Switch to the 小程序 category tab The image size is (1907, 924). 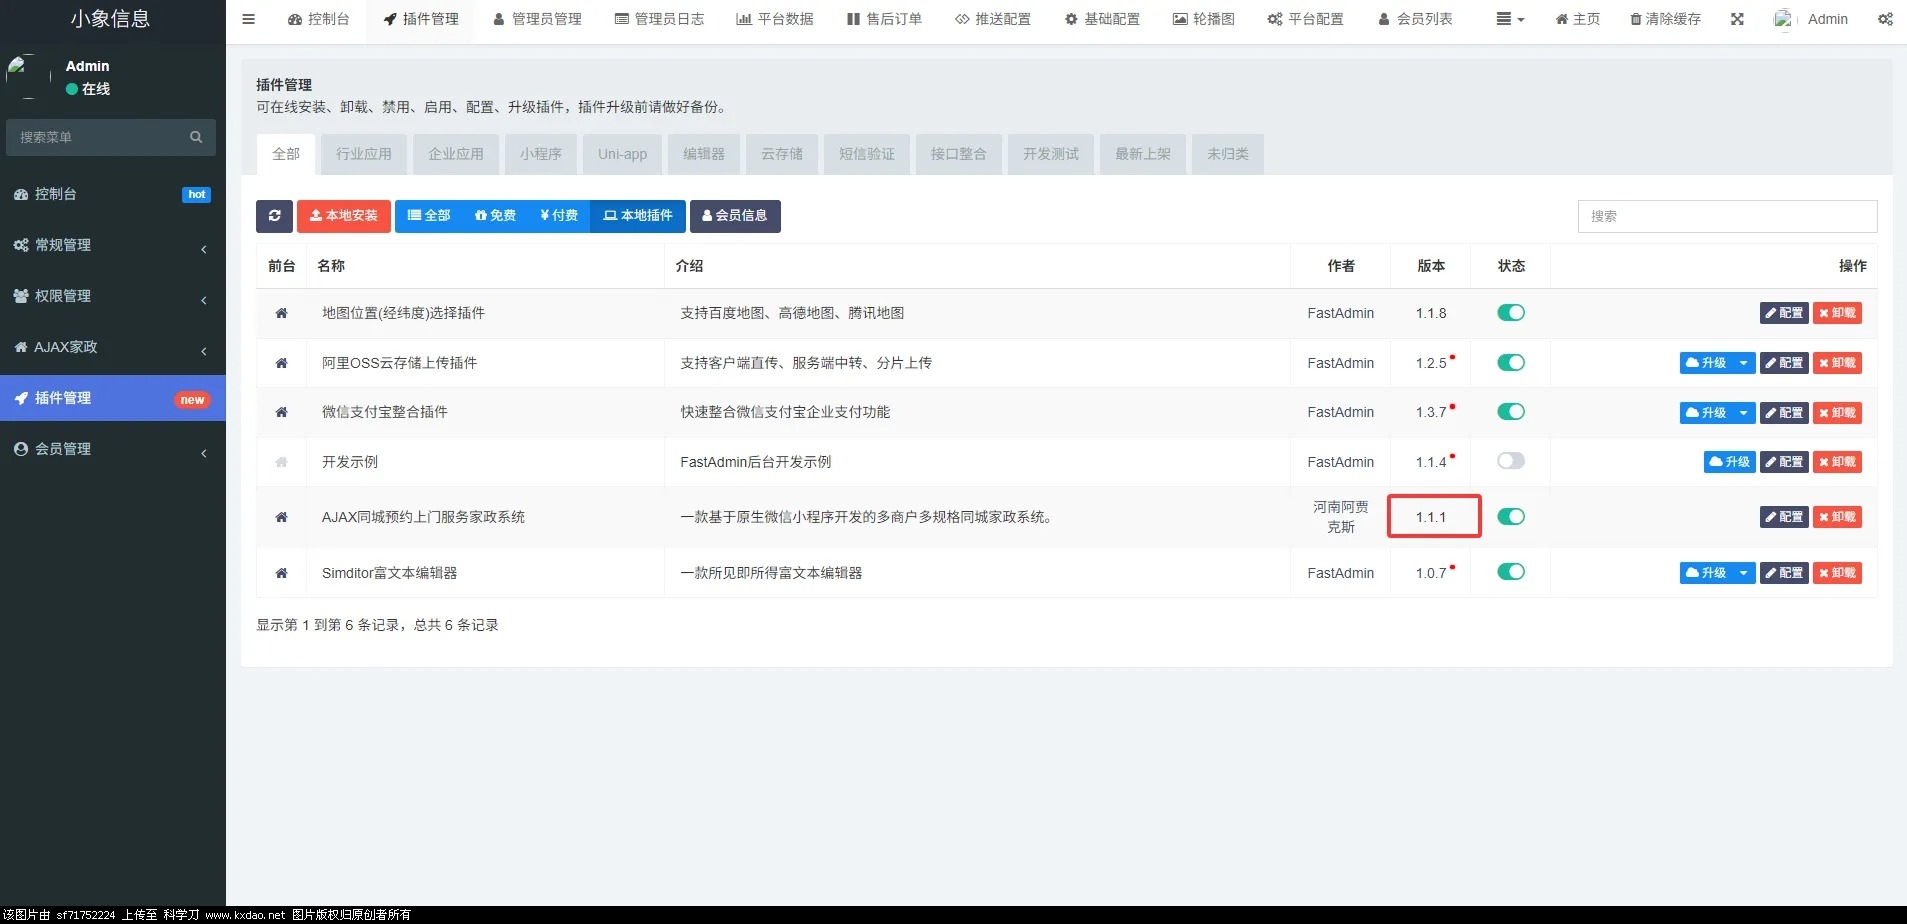[540, 154]
